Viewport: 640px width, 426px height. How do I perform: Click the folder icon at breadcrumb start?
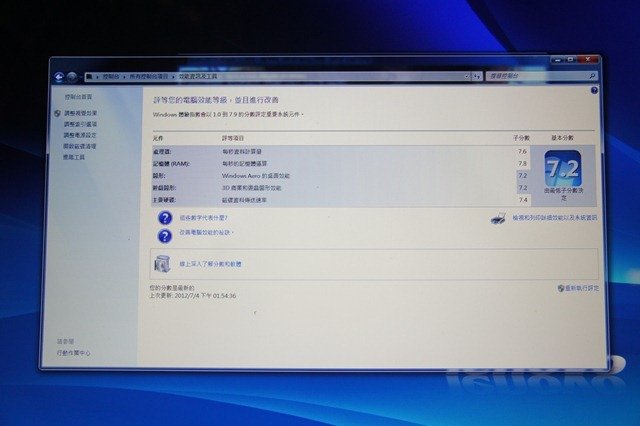coord(89,77)
